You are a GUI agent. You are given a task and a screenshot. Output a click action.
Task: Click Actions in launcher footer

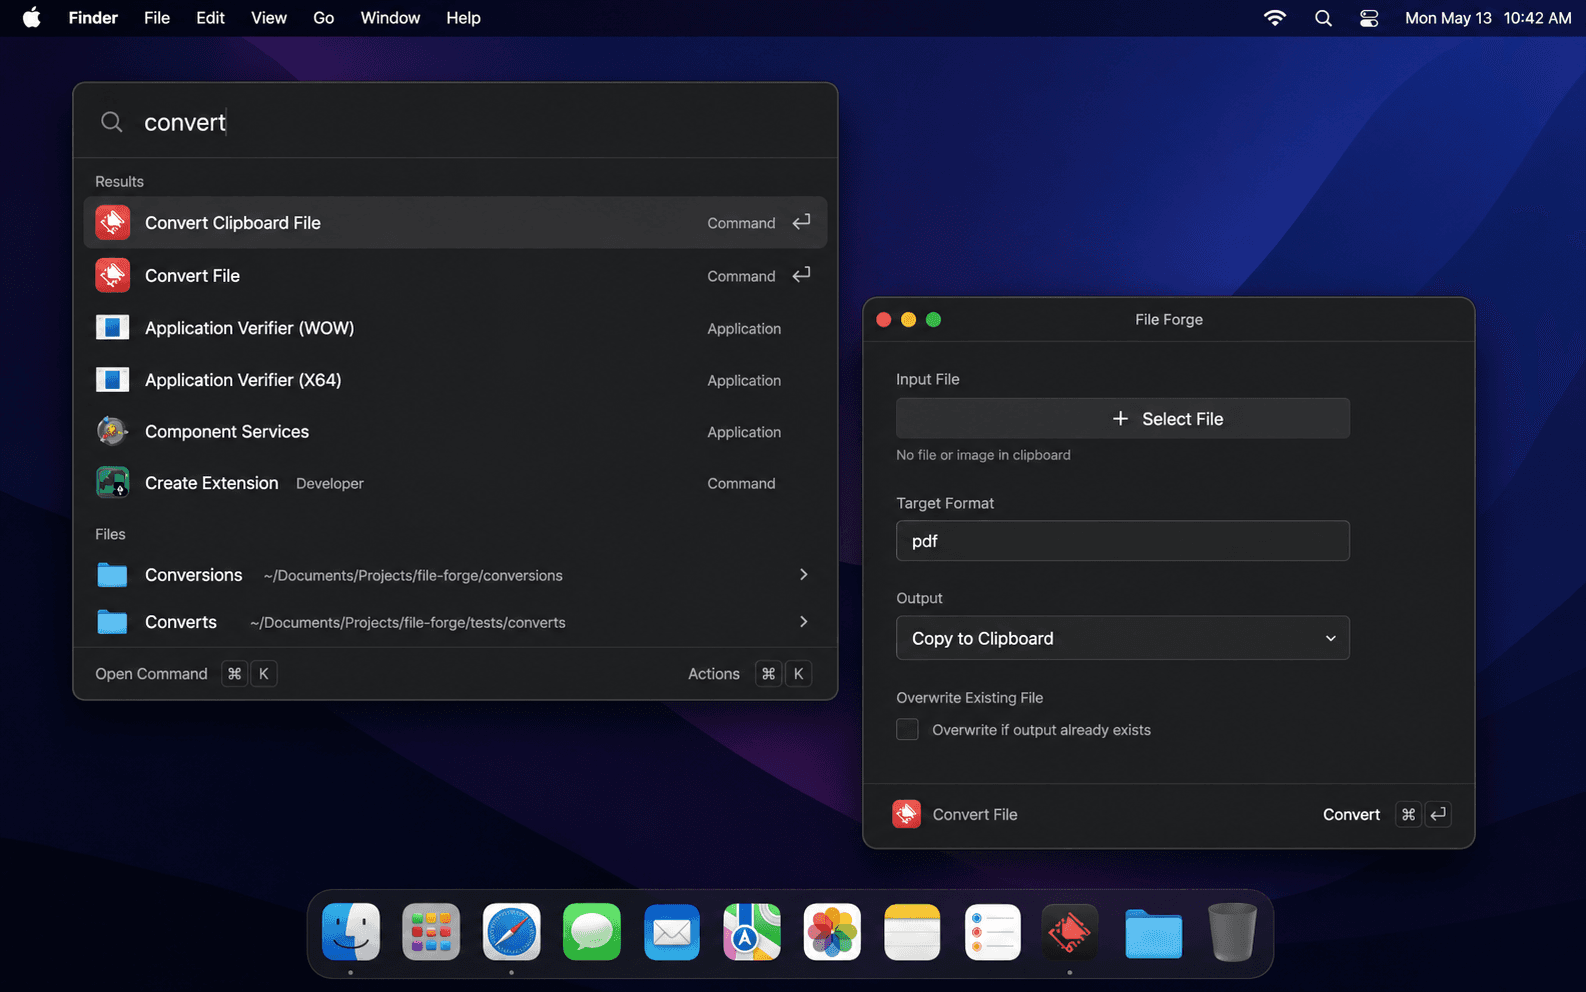pos(714,674)
